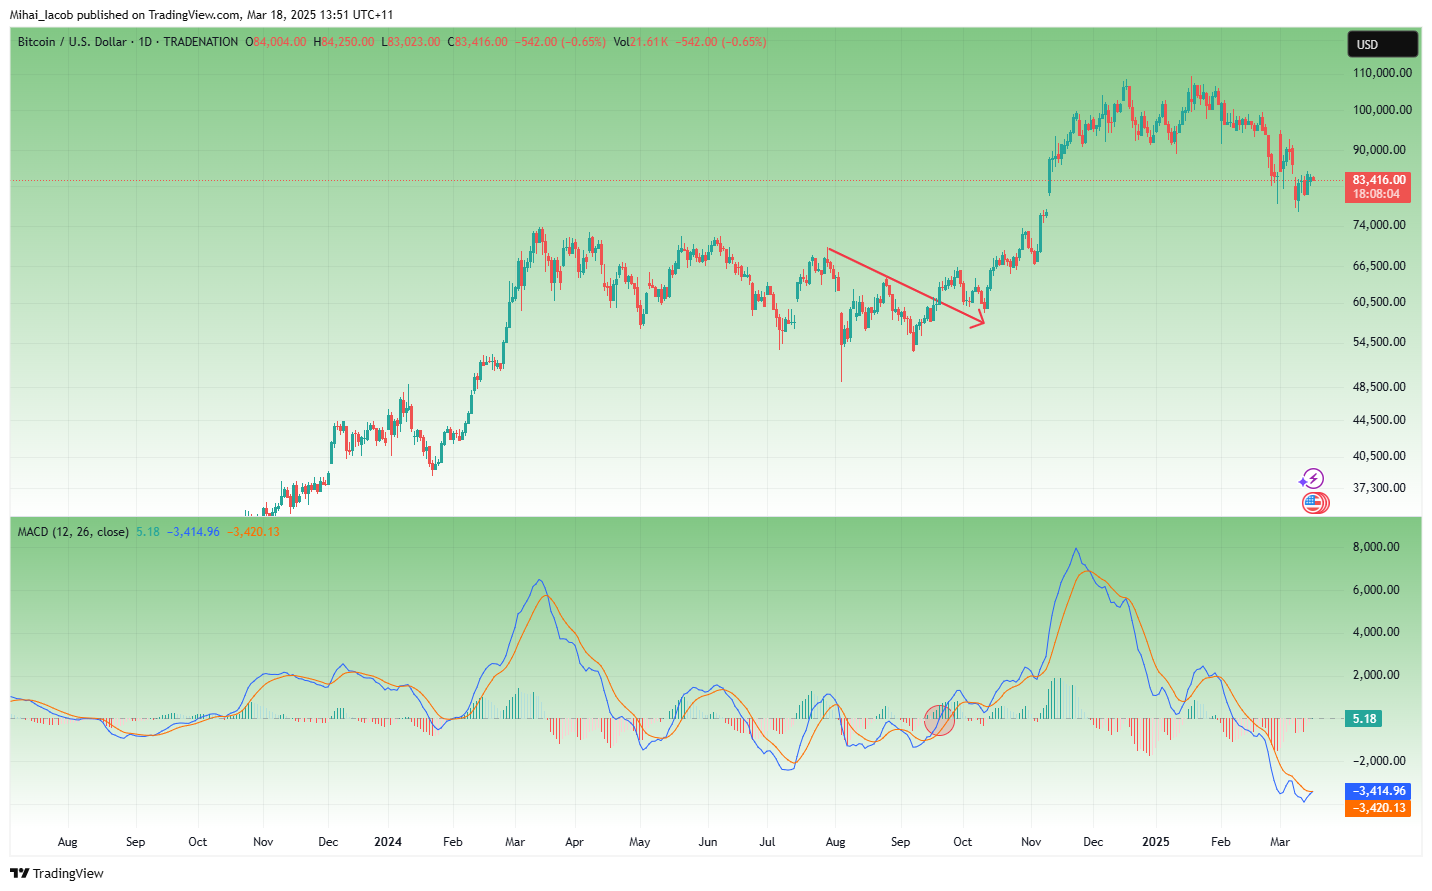Screen dimensions: 1432x891
Task: Click the 4,000.00 MACD axis label
Action: click(x=1376, y=632)
